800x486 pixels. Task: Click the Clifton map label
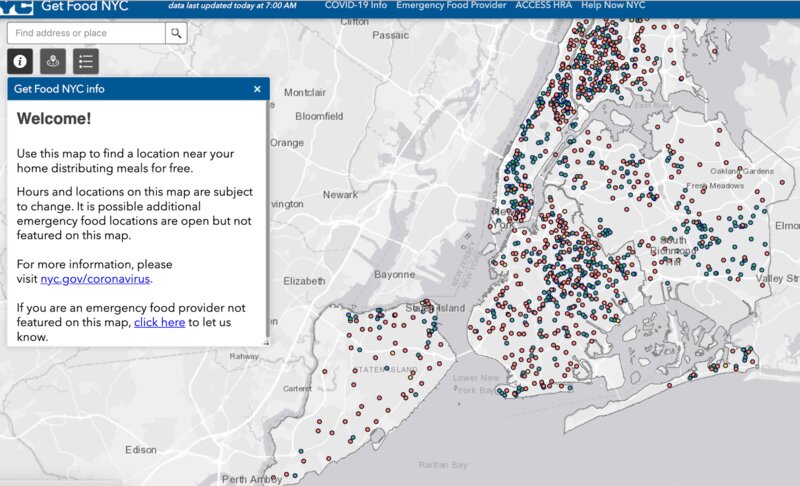pyautogui.click(x=354, y=21)
